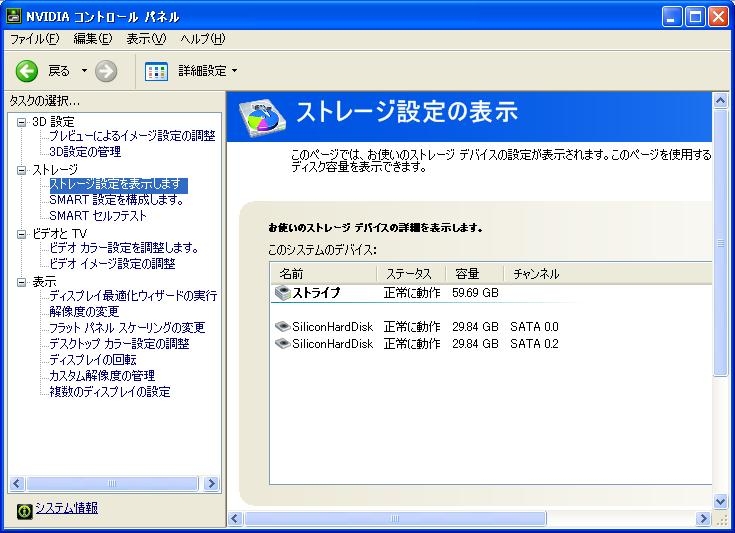Click SiliconHardDisk icon on SATA 0.0 row
The height and width of the screenshot is (533, 735).
tap(282, 326)
